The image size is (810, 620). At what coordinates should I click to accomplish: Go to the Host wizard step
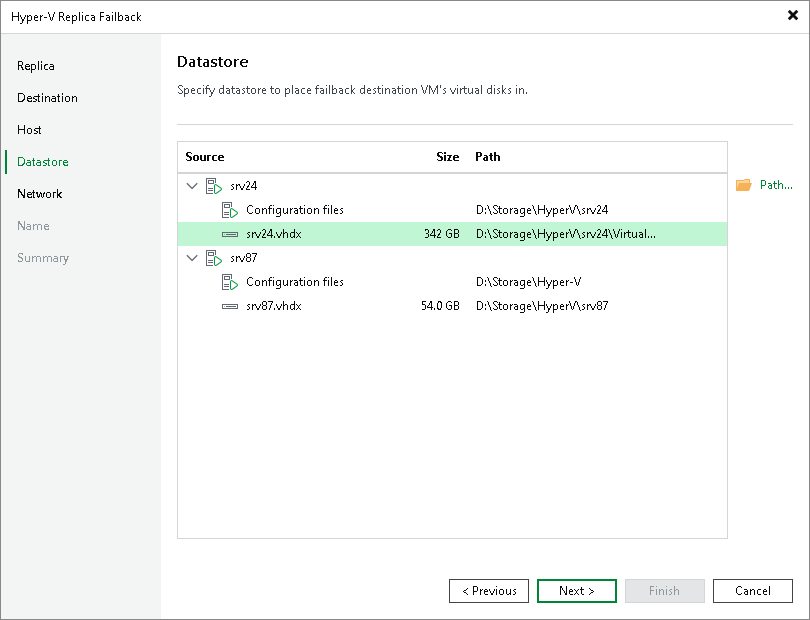[x=29, y=130]
